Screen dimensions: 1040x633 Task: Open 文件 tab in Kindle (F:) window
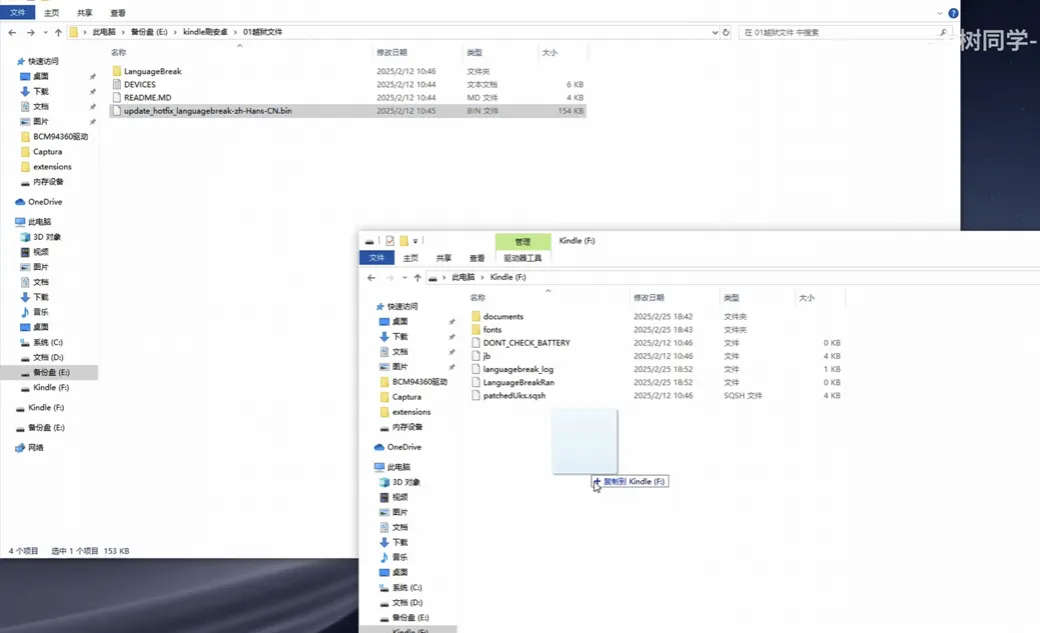[377, 258]
